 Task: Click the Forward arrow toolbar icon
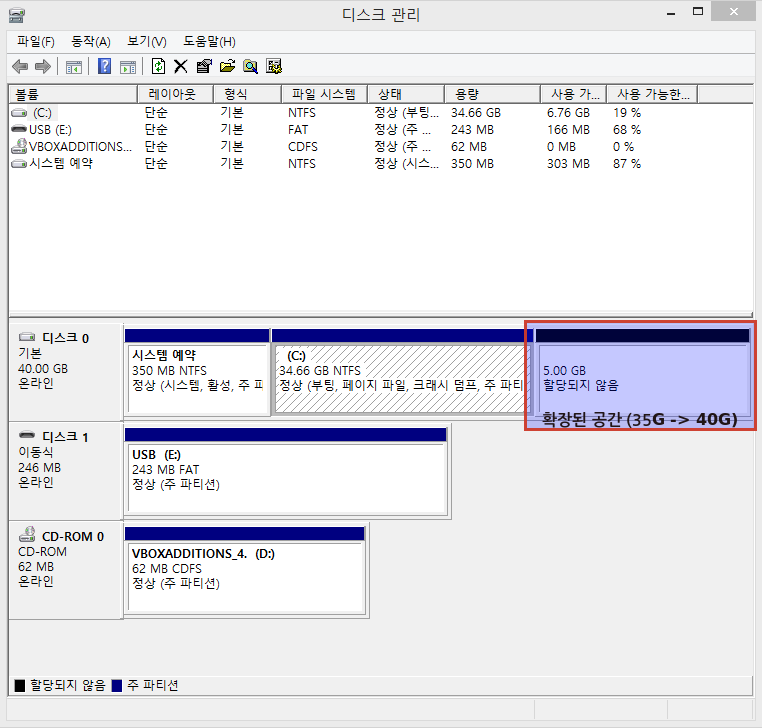[43, 67]
